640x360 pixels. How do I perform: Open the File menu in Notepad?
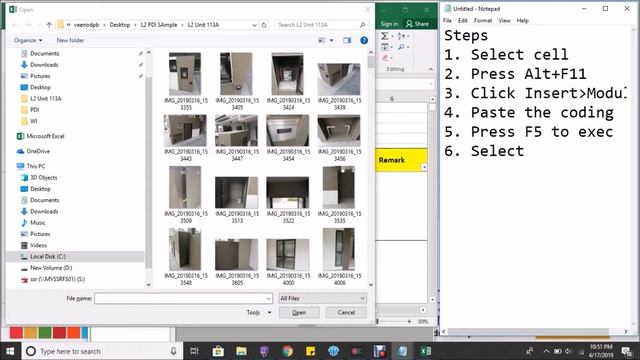pos(447,20)
